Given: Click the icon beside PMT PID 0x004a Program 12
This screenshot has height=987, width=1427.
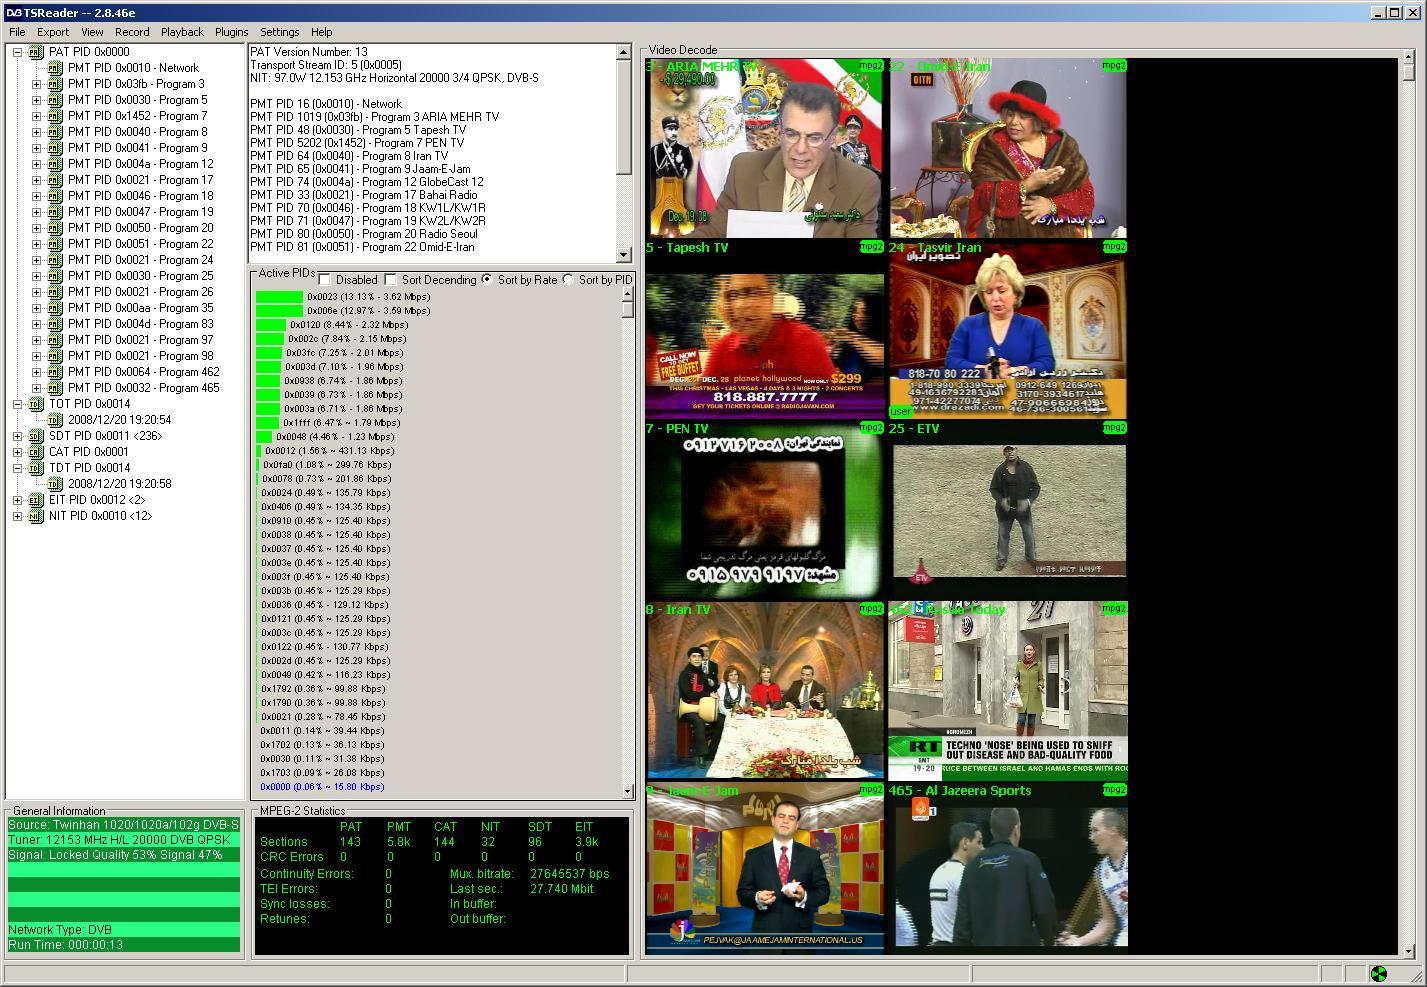Looking at the screenshot, I should [x=55, y=164].
